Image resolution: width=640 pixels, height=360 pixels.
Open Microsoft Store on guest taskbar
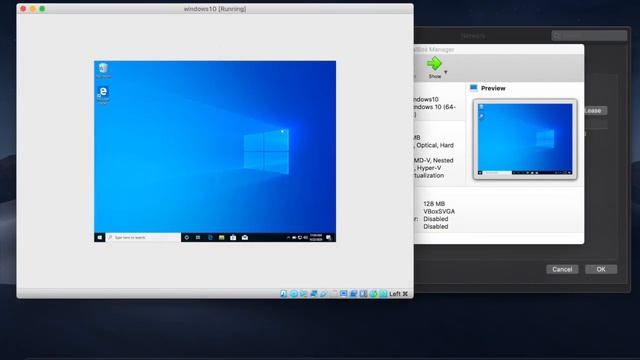point(233,237)
